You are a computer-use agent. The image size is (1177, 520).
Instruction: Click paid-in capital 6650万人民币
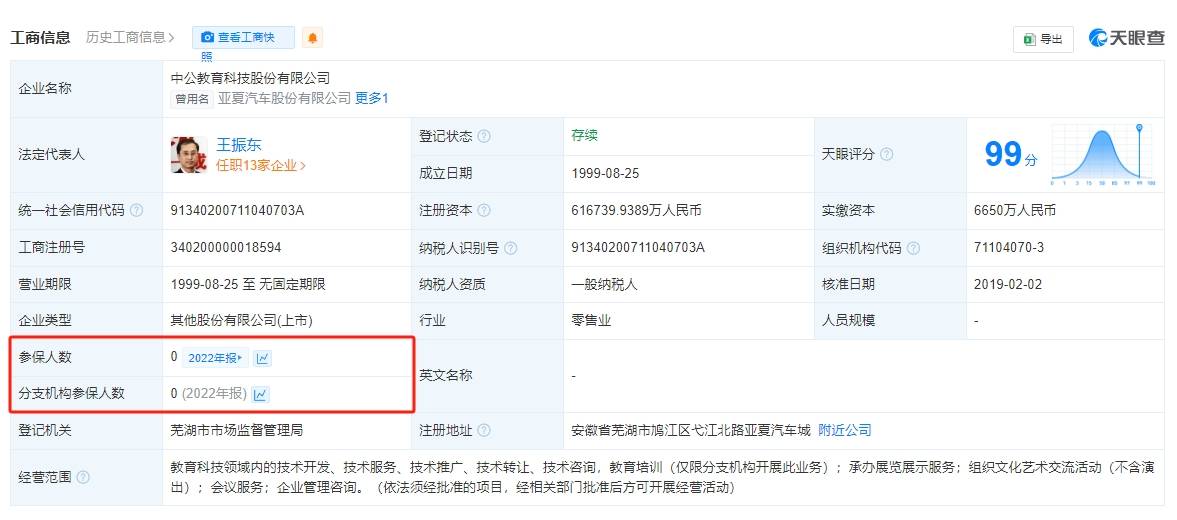(1015, 211)
